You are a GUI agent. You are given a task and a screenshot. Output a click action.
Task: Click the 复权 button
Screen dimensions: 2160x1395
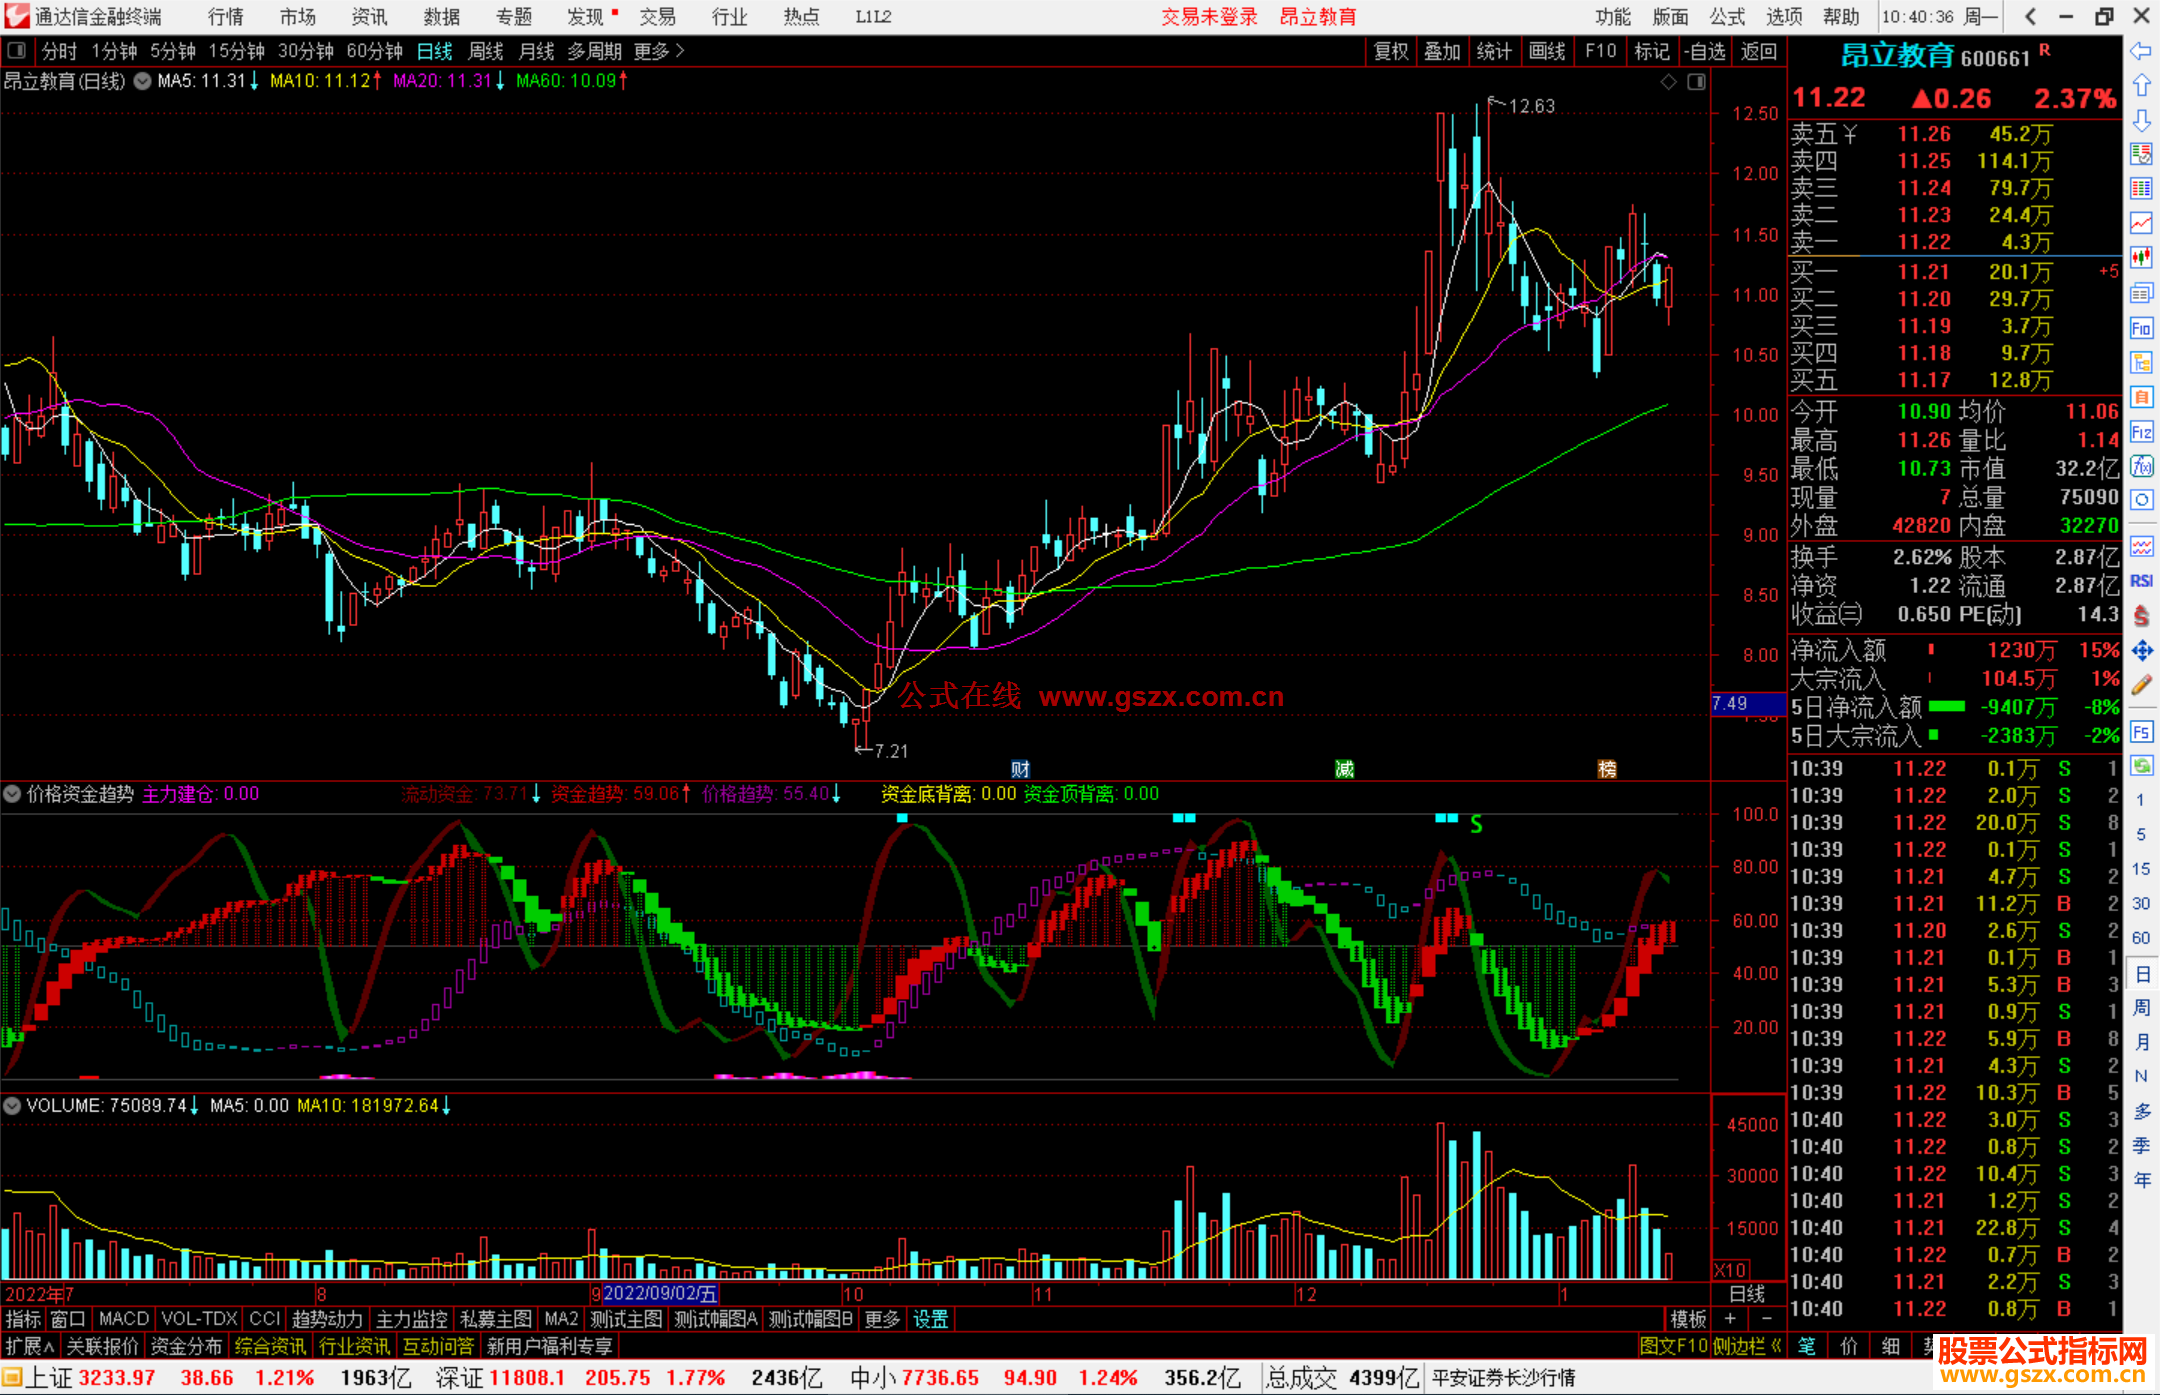pyautogui.click(x=1390, y=51)
